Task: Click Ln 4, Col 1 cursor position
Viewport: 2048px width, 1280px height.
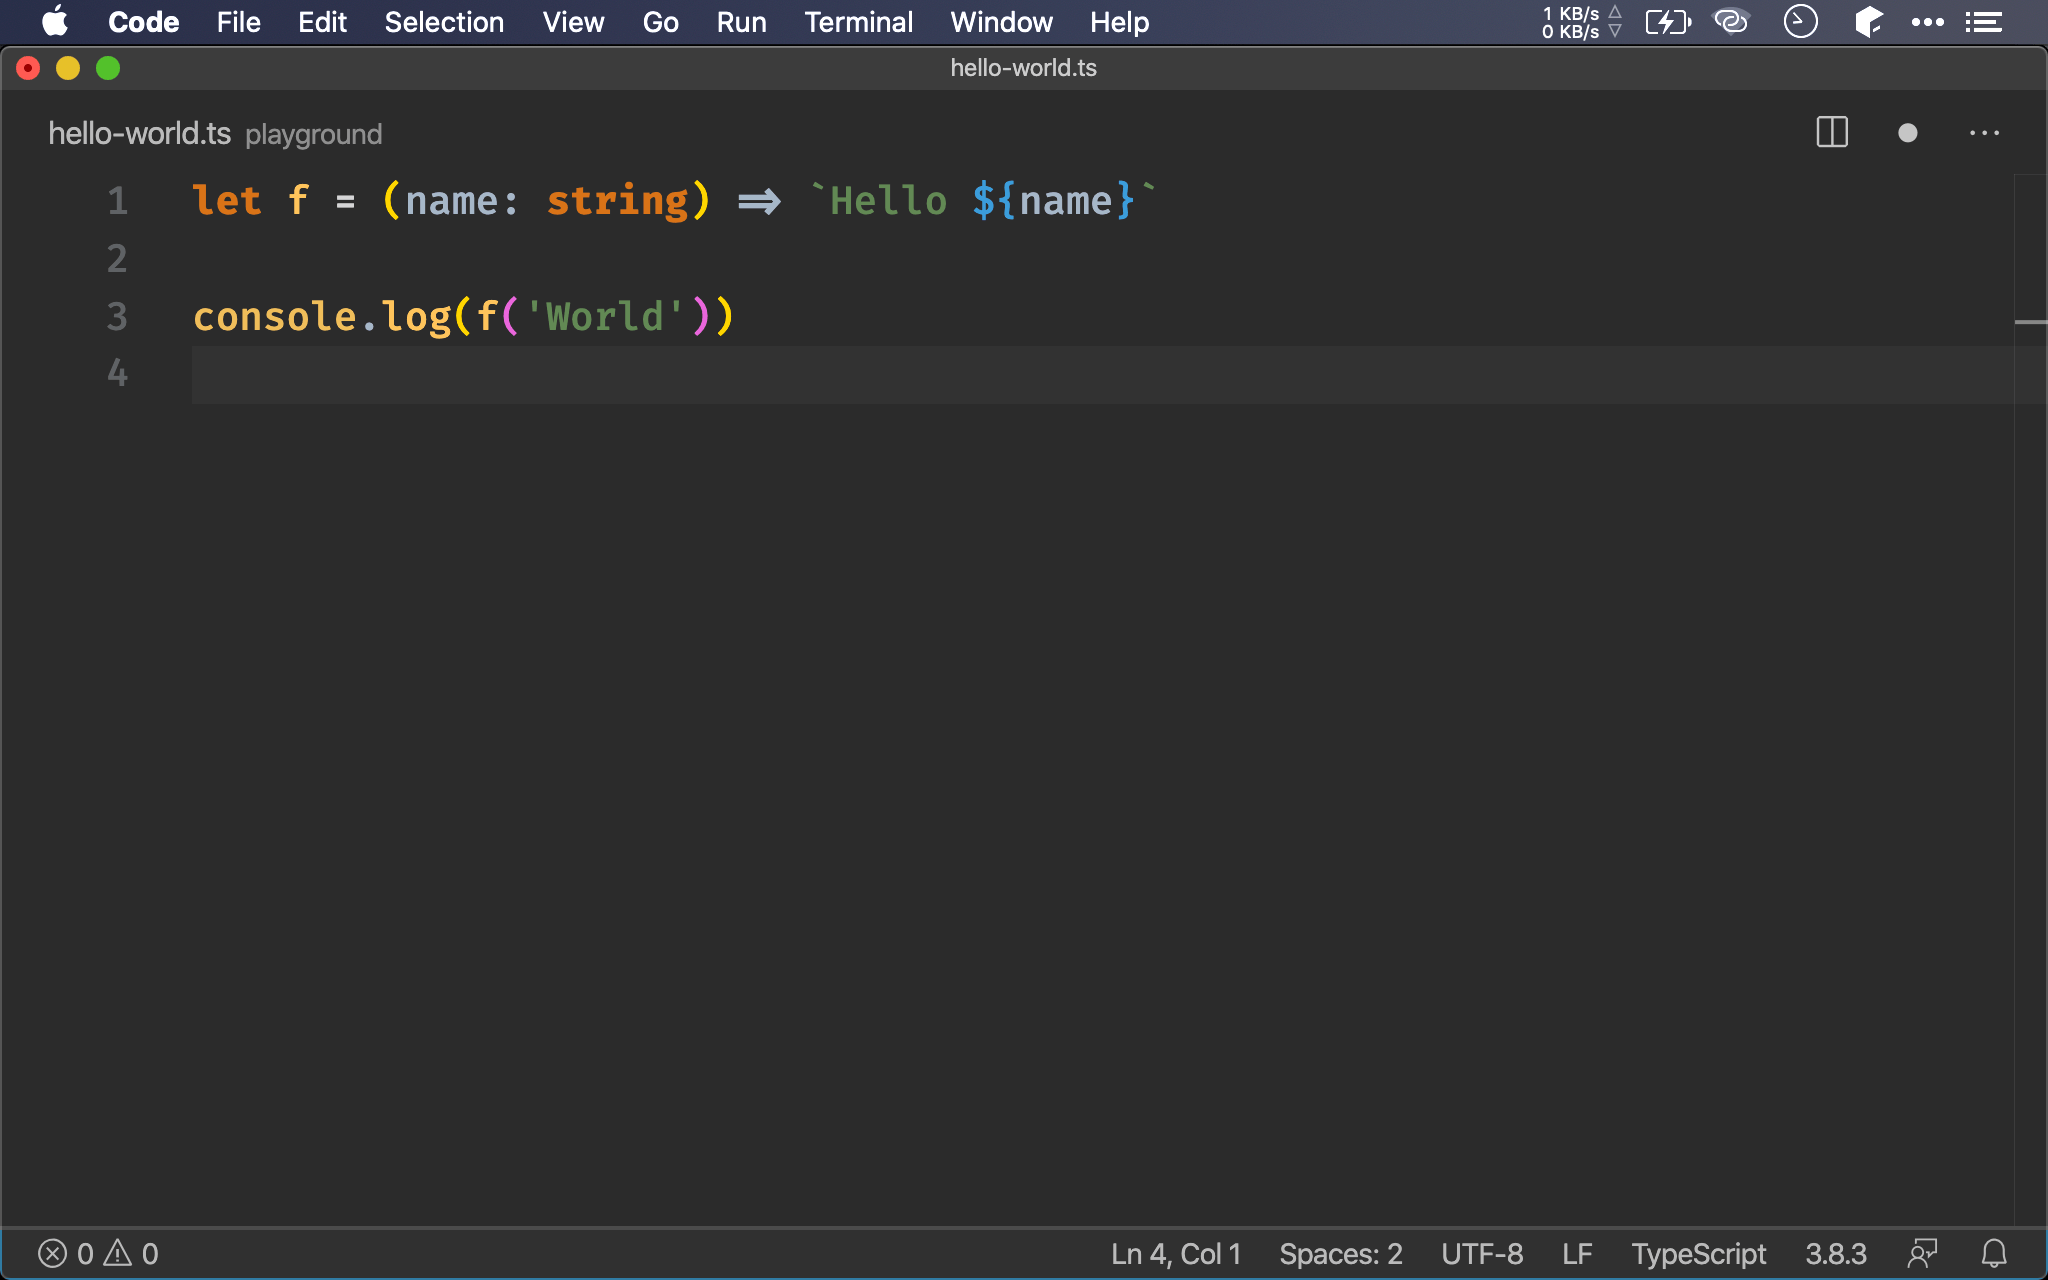Action: [x=1176, y=1254]
